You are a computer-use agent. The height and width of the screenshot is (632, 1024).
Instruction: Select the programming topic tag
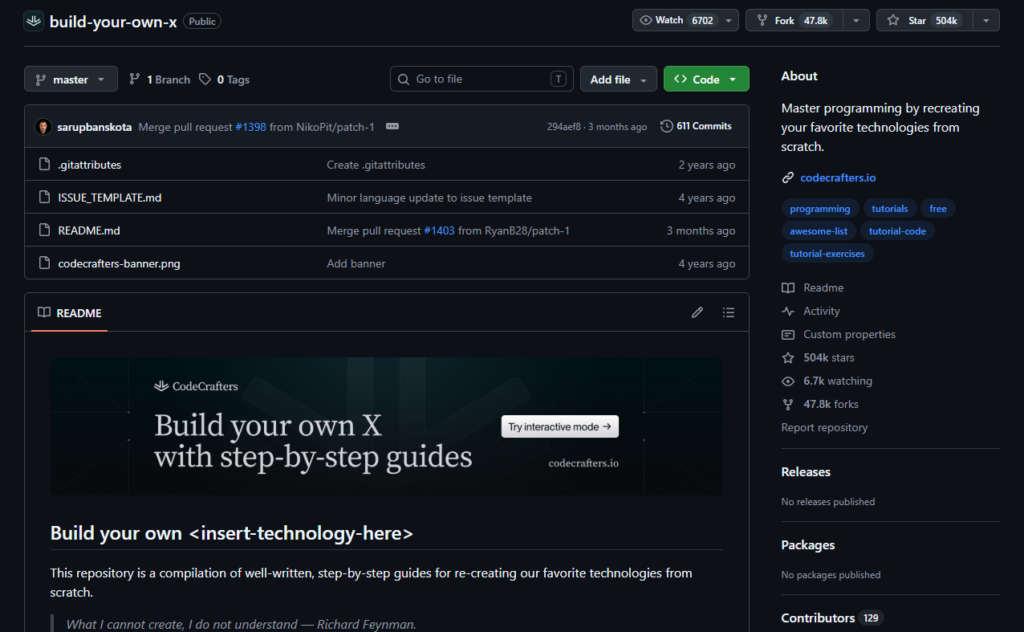[x=820, y=208]
